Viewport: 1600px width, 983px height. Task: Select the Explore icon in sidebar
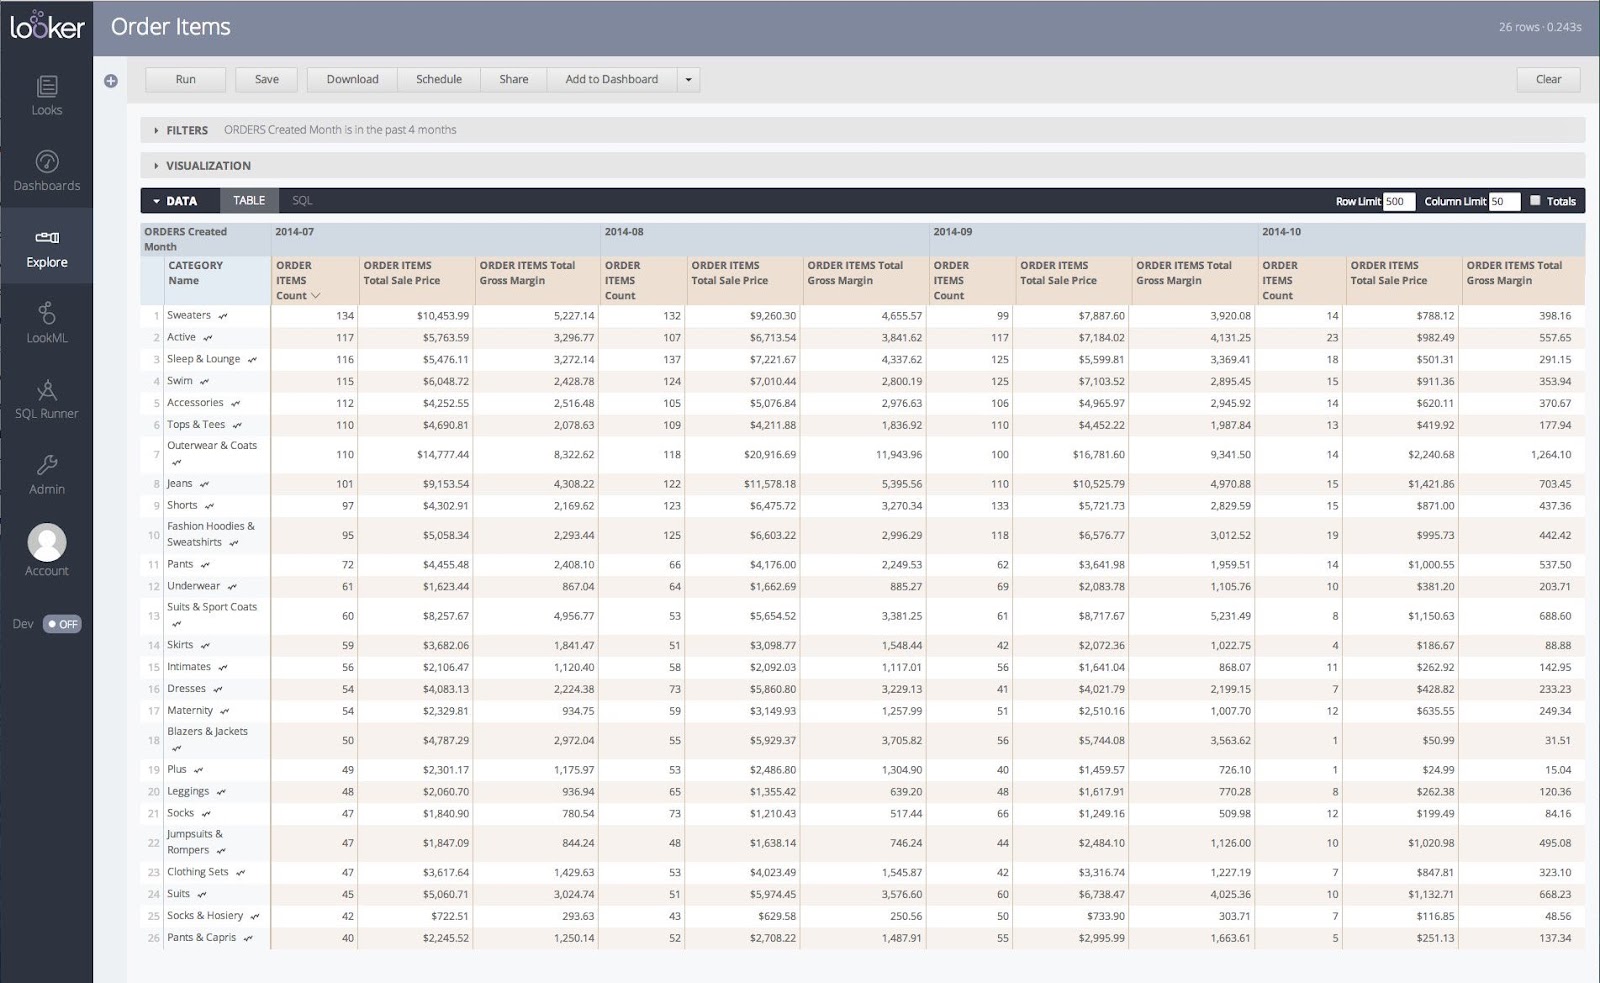click(46, 247)
